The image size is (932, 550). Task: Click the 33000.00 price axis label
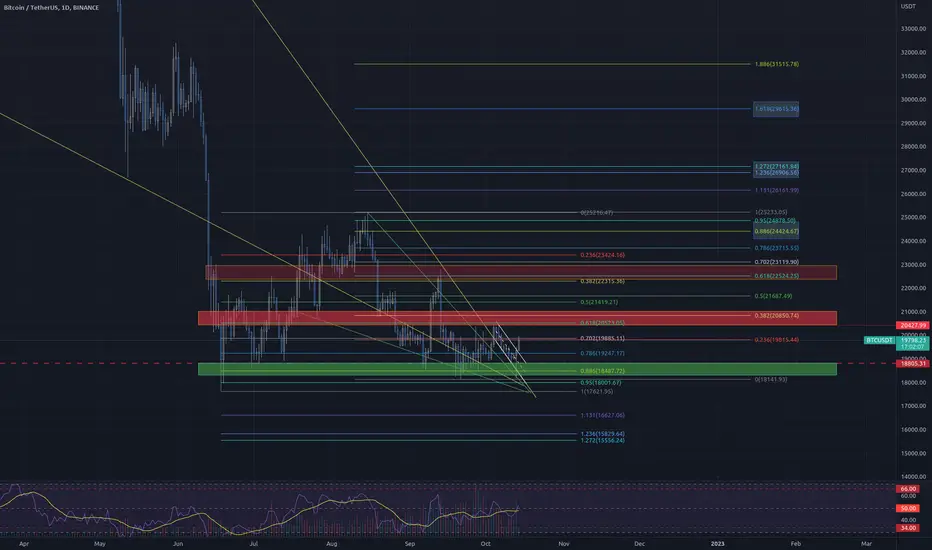914,29
